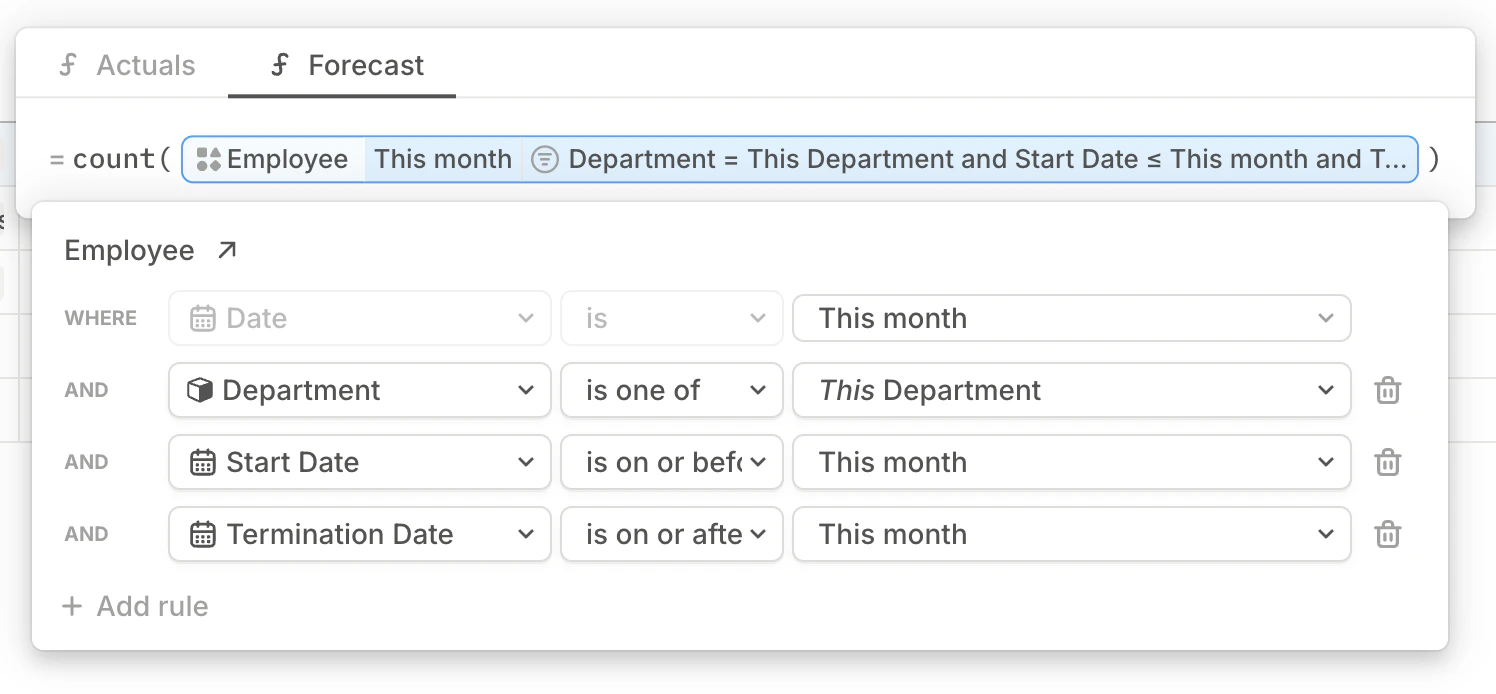
Task: Delete the Department filter rule
Action: 1387,390
